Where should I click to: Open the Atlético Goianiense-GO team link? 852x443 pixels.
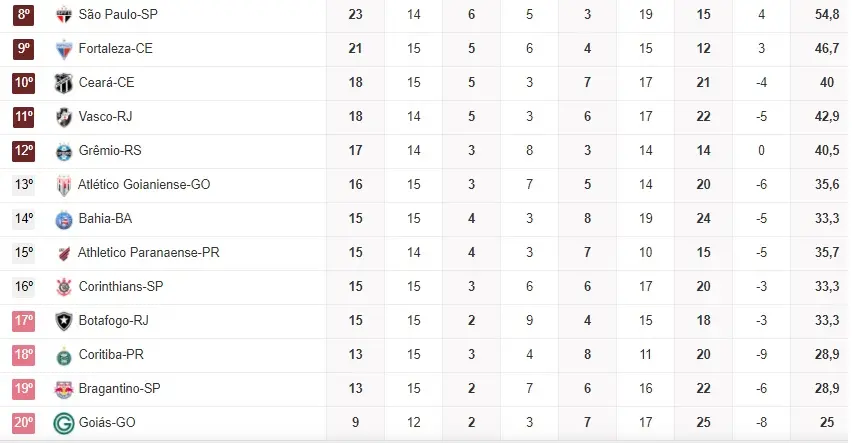coord(144,185)
